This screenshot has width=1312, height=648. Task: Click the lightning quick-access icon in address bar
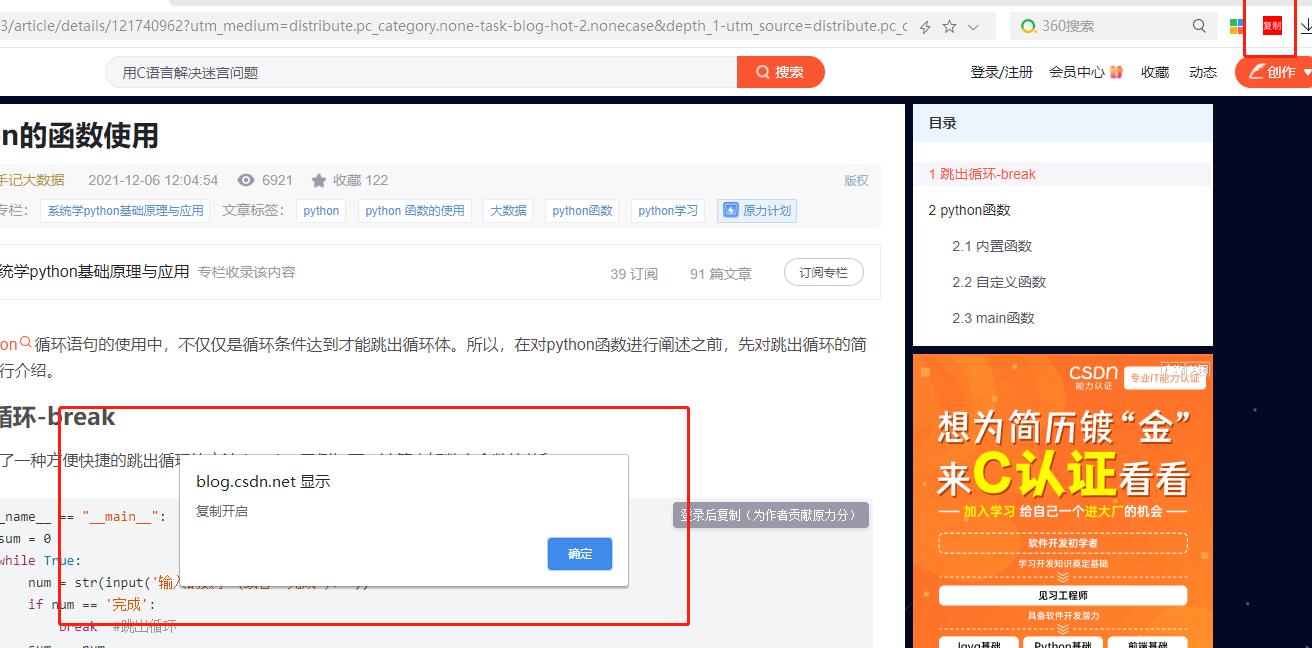(924, 25)
